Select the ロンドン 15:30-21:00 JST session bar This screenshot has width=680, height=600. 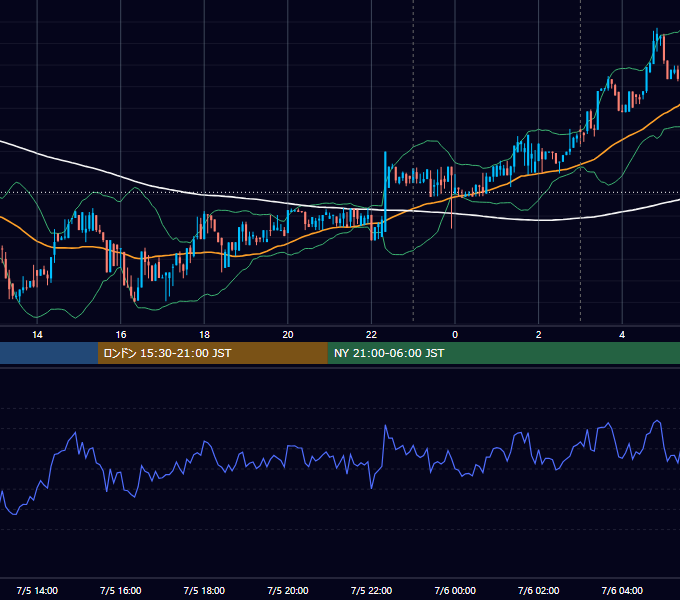[x=212, y=353]
